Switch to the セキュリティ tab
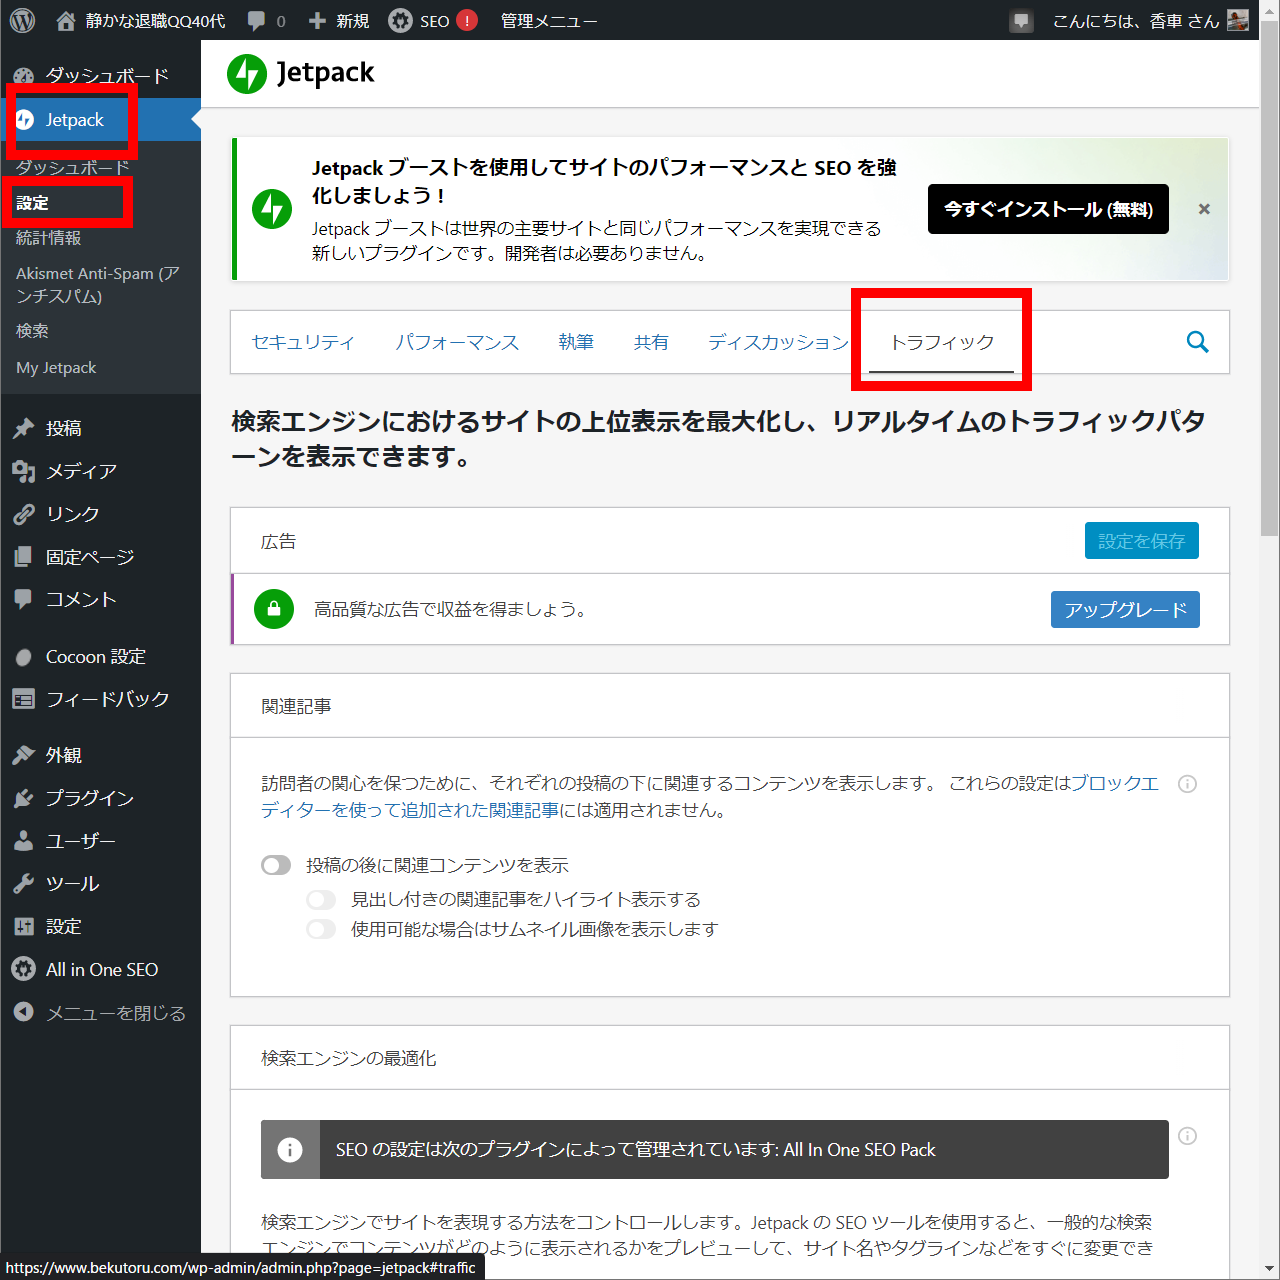 pos(303,342)
